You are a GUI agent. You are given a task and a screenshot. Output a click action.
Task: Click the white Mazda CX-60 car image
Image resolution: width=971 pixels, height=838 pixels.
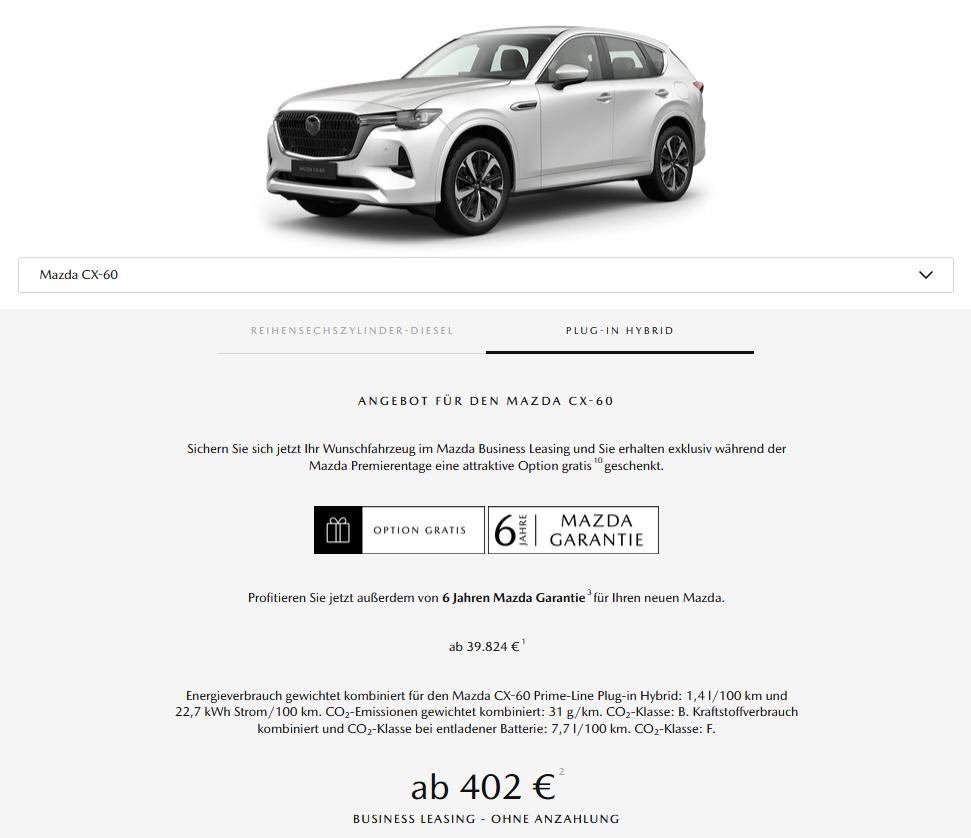tap(486, 129)
